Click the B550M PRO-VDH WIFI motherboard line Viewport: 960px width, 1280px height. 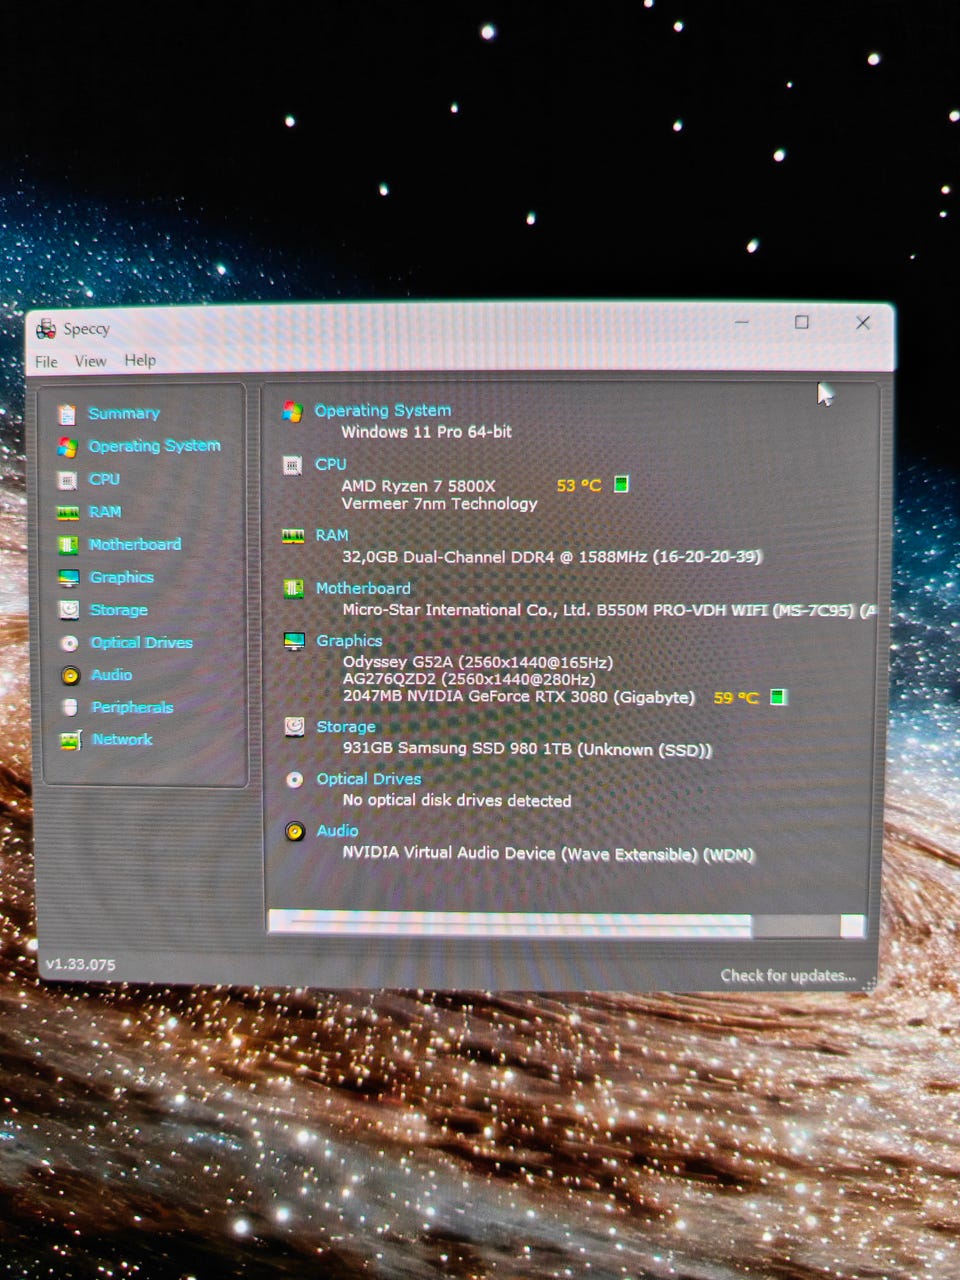[x=610, y=610]
